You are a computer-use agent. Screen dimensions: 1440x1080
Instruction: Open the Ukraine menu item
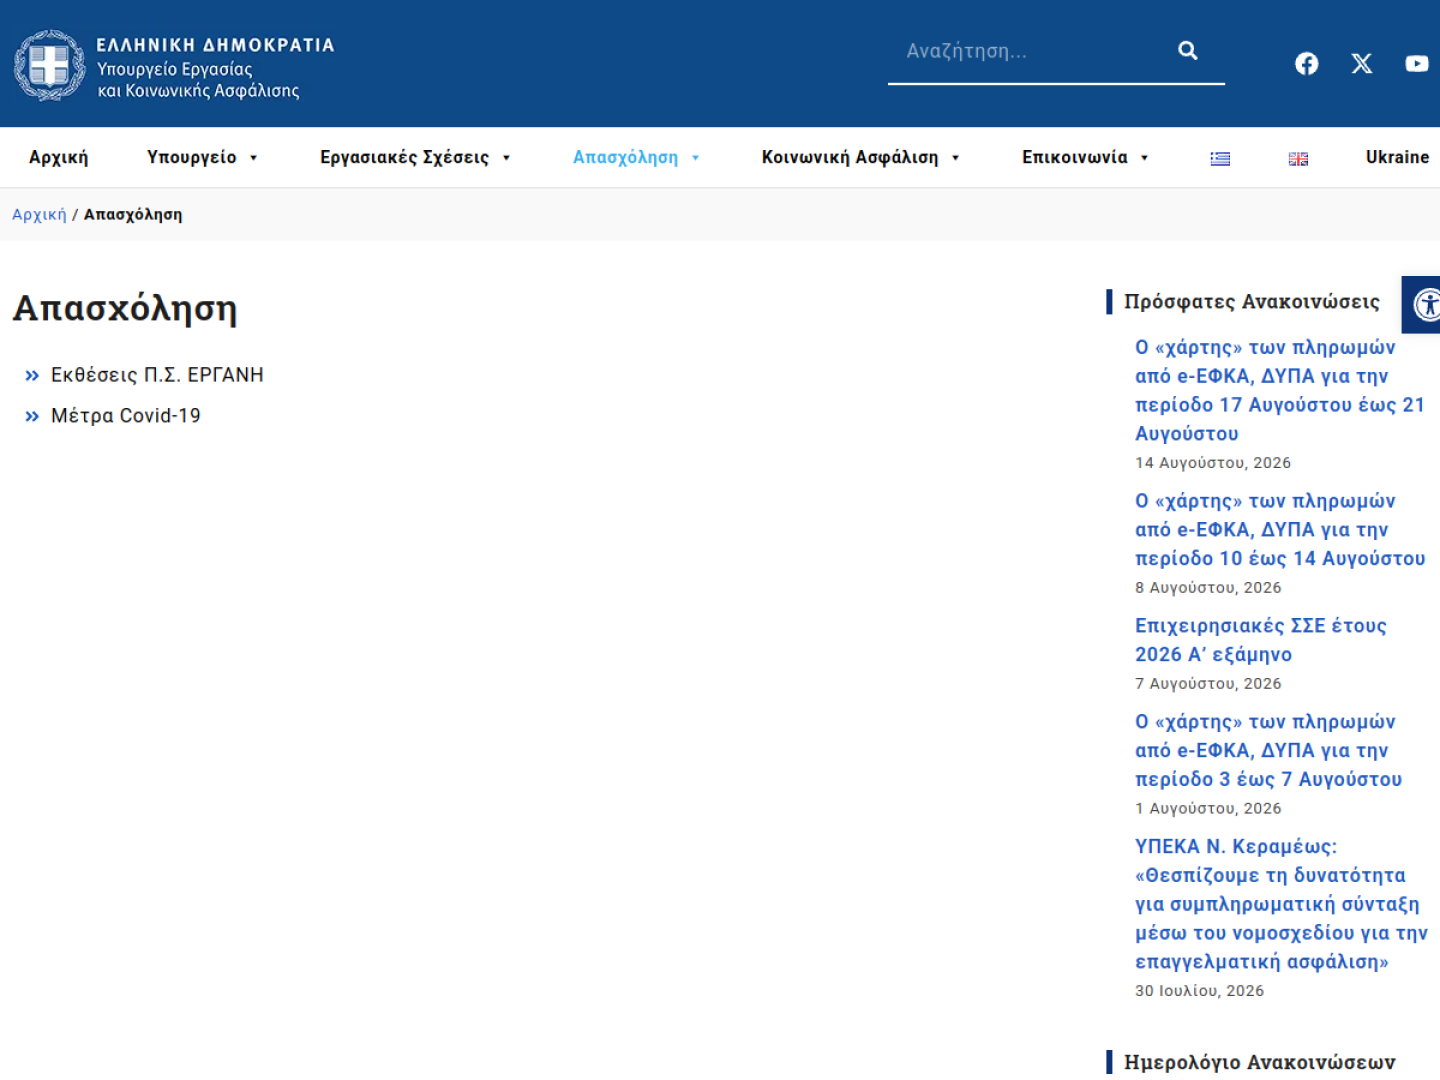1397,158
